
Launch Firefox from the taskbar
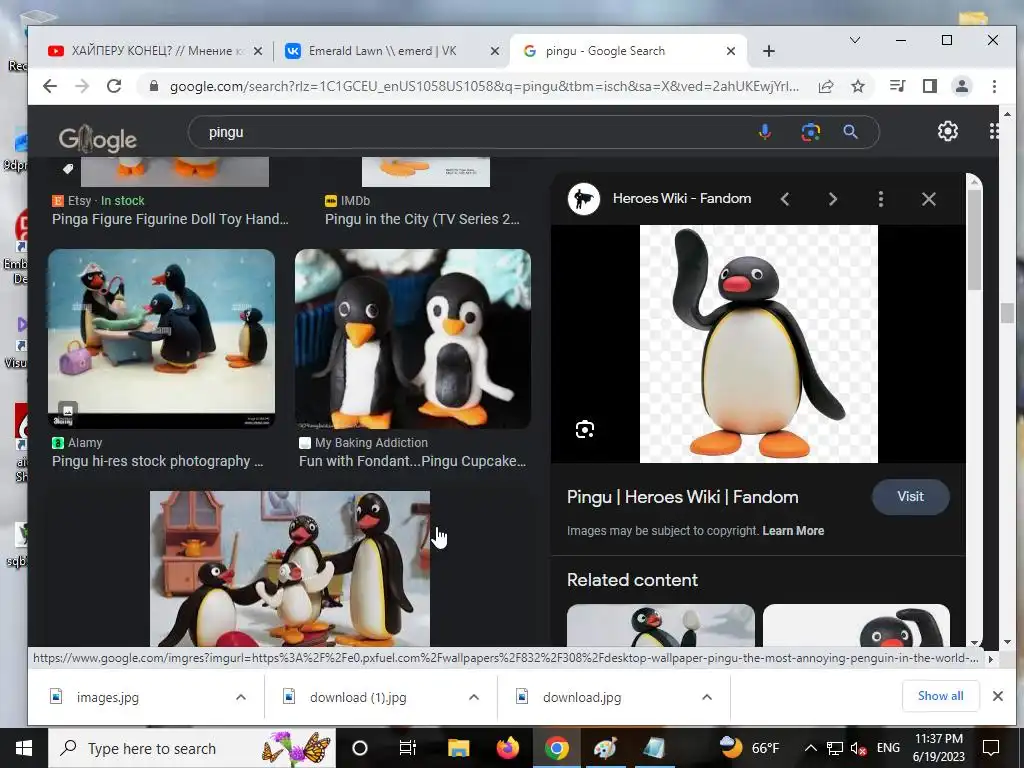(507, 748)
